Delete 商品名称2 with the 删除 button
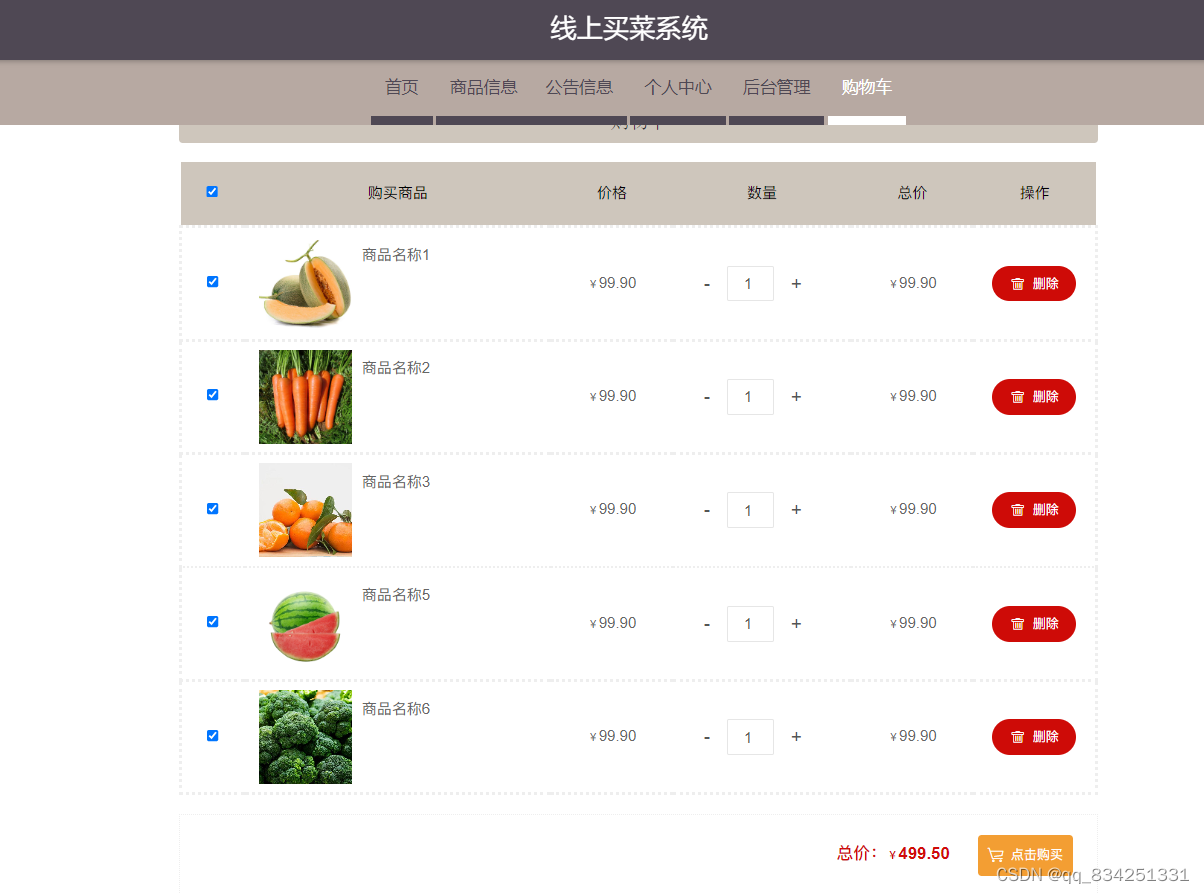 [1034, 396]
